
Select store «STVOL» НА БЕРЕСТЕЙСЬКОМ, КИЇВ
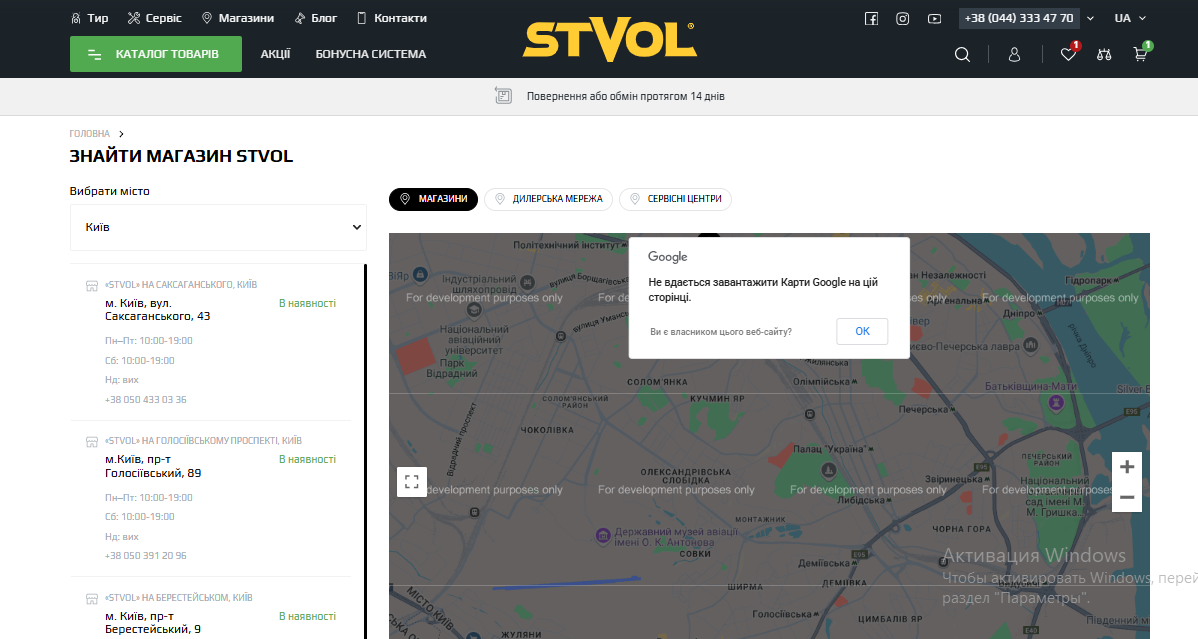tap(179, 597)
